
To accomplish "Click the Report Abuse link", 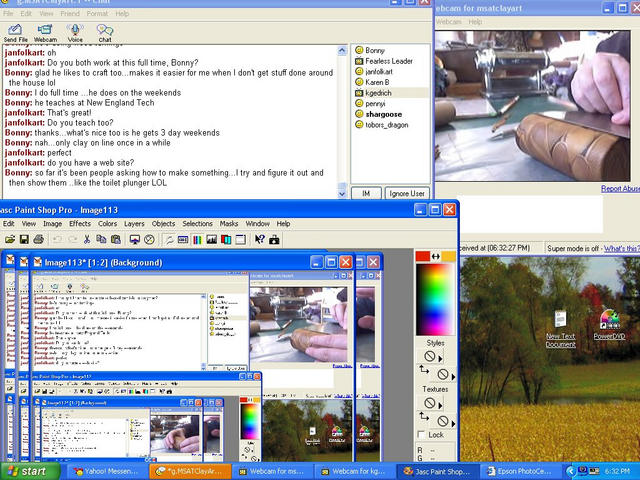I will (x=620, y=189).
